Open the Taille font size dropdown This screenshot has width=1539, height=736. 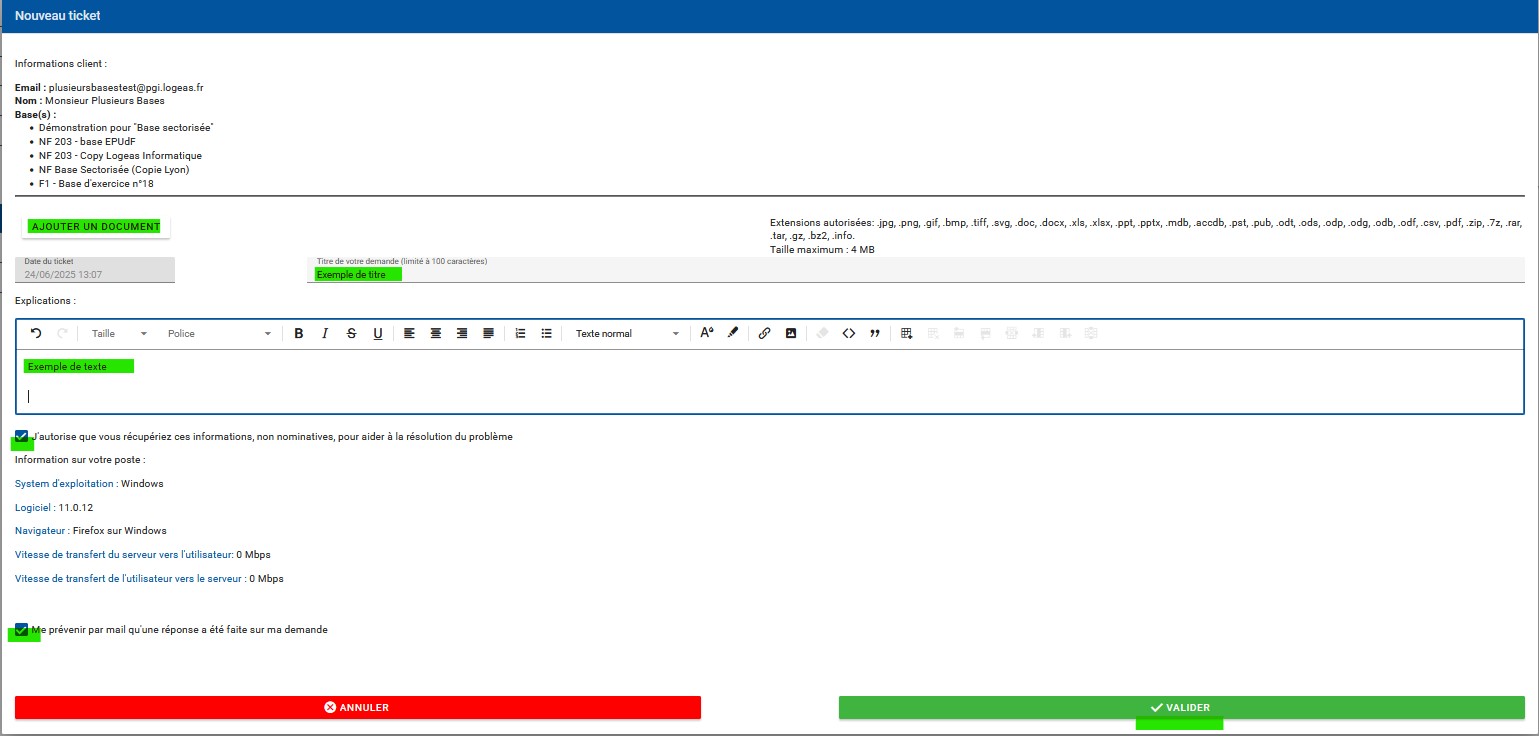click(119, 334)
